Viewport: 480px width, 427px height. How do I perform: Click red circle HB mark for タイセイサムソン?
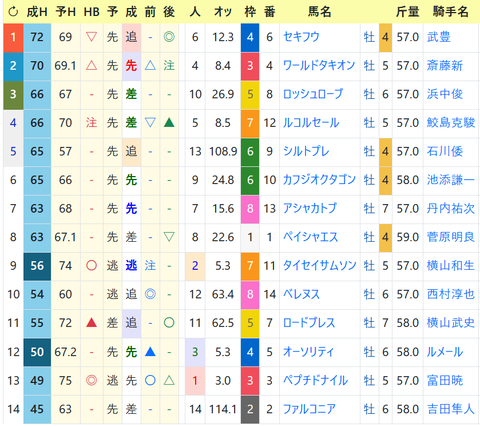click(x=91, y=266)
